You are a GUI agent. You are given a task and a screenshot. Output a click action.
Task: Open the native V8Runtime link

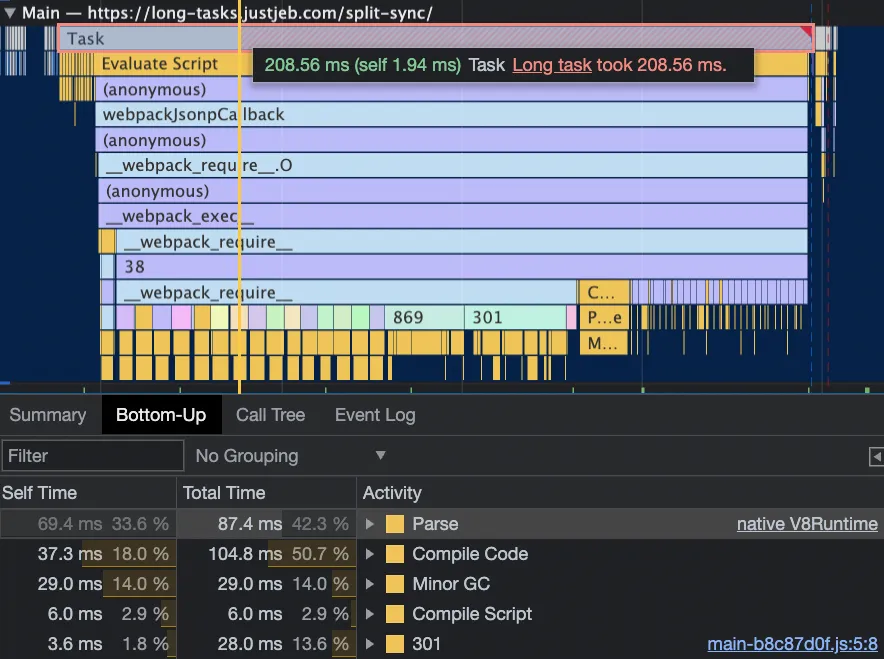(807, 524)
